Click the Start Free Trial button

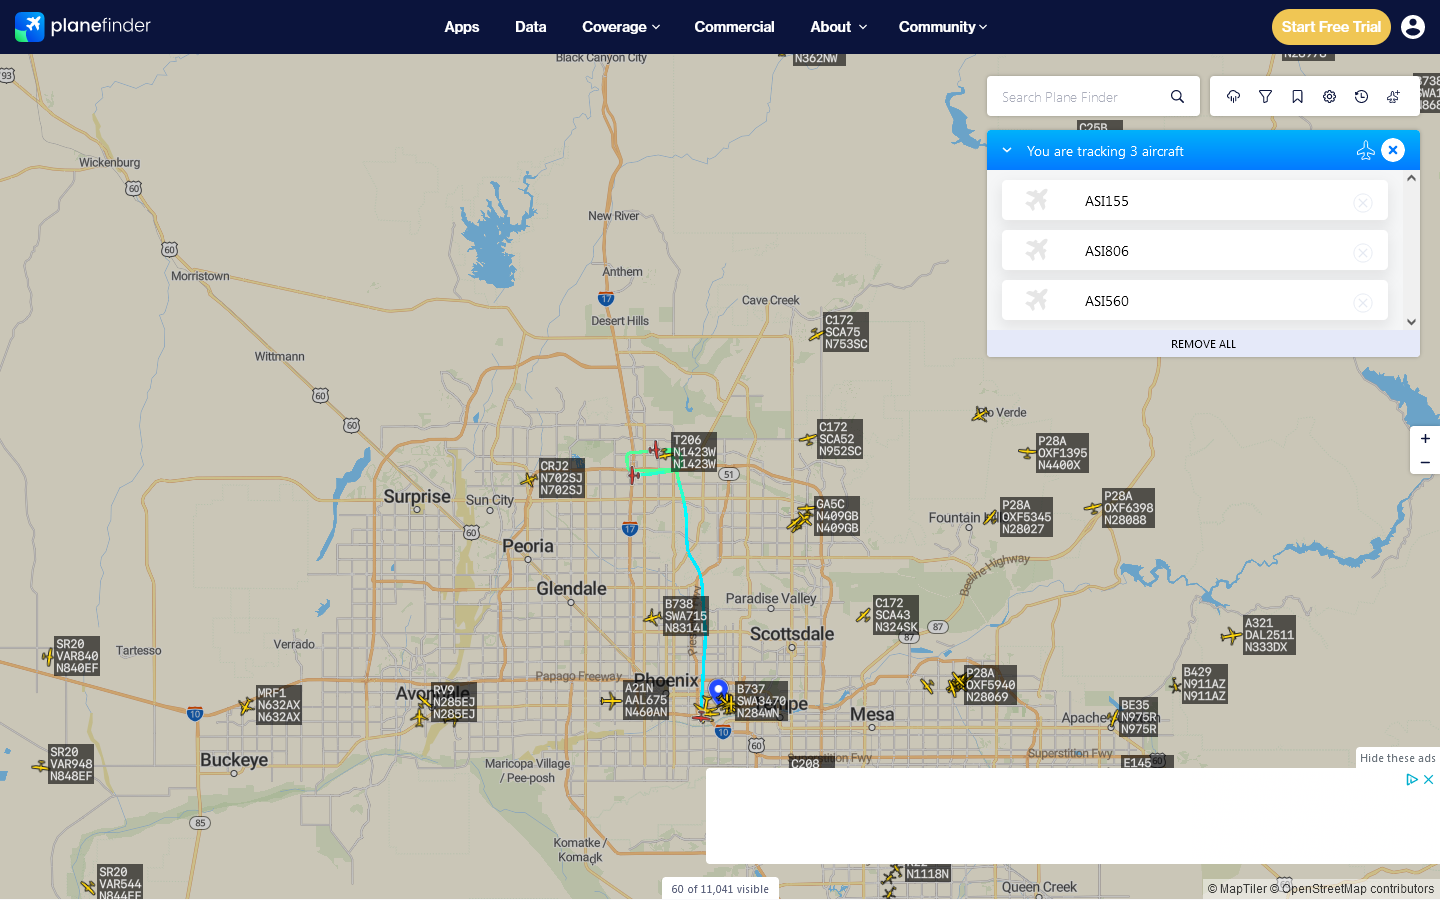(x=1331, y=27)
